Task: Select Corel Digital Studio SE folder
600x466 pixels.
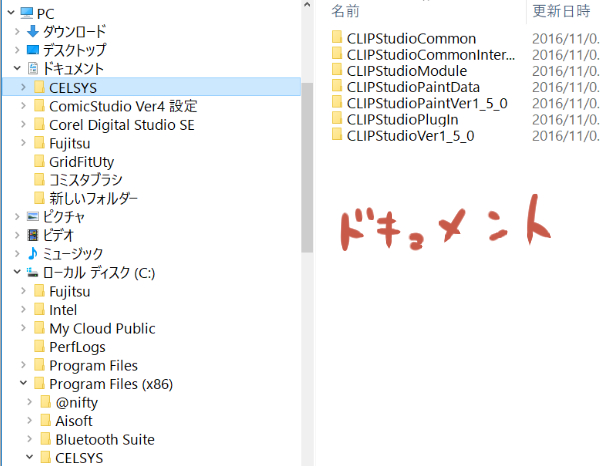Action: [x=122, y=125]
